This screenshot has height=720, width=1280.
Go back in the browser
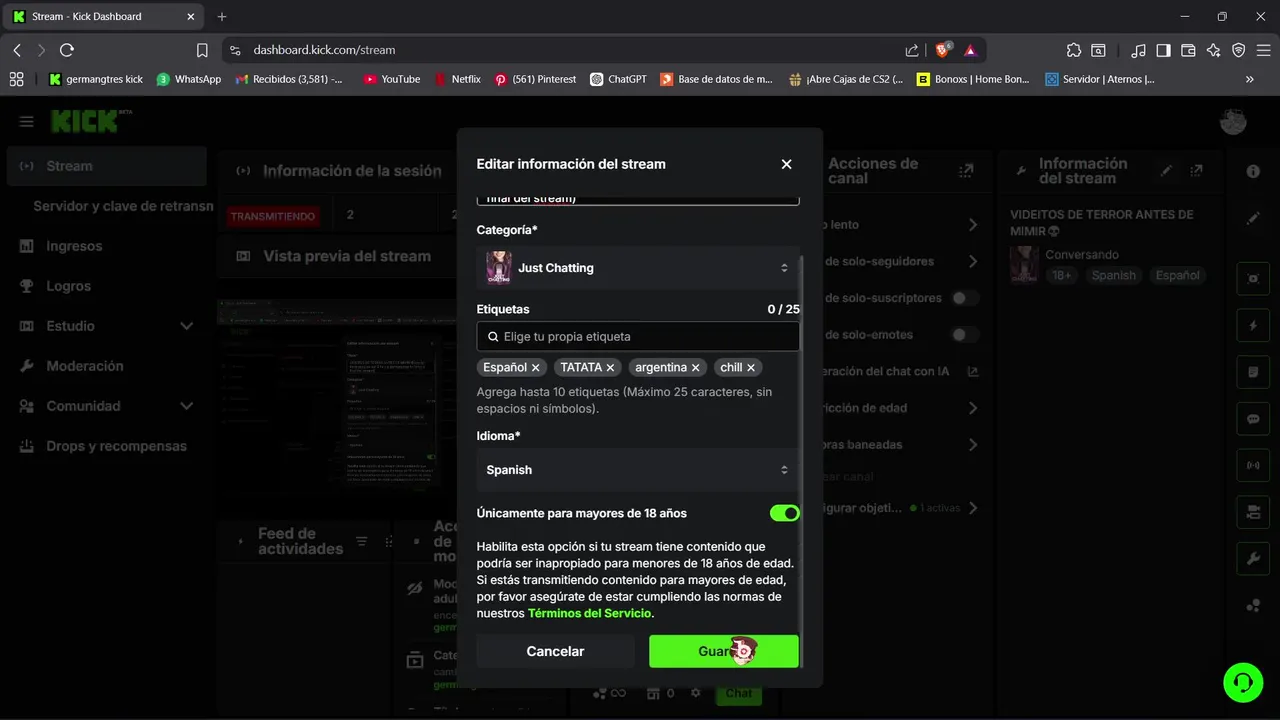tap(17, 50)
